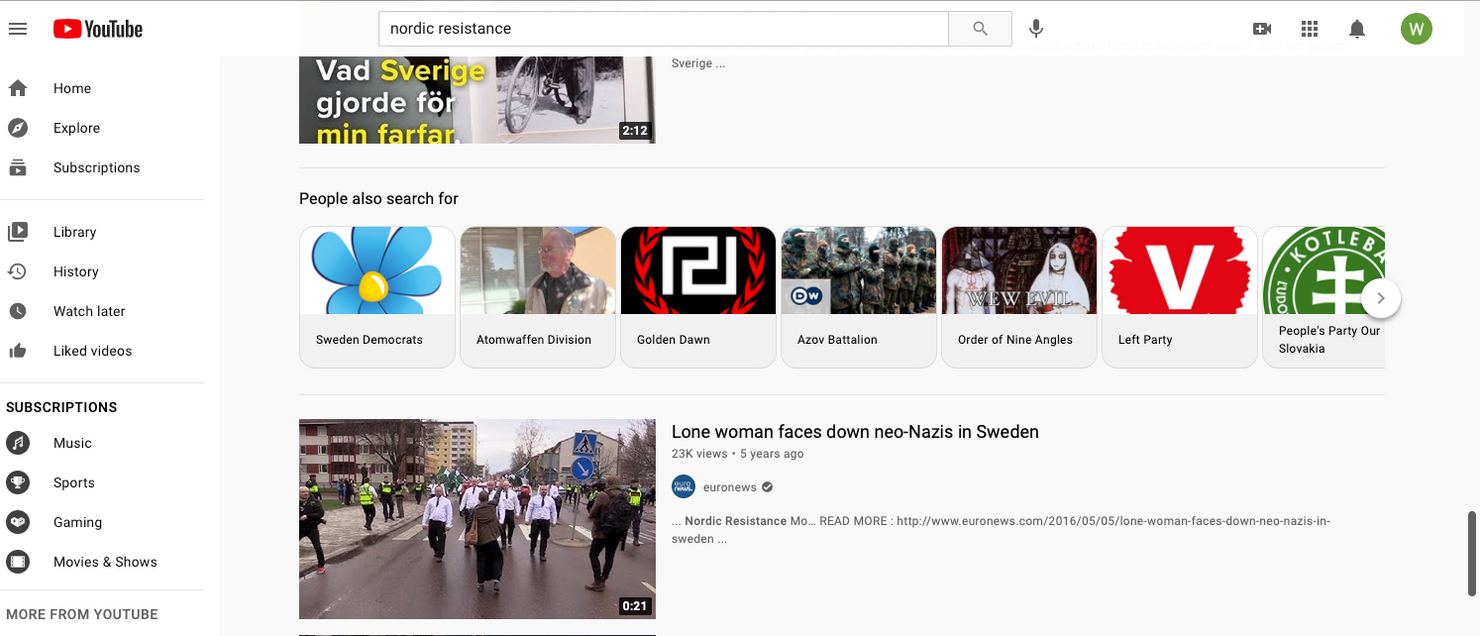Click the People also search for heading
Viewport: 1480px width, 636px height.
379,199
